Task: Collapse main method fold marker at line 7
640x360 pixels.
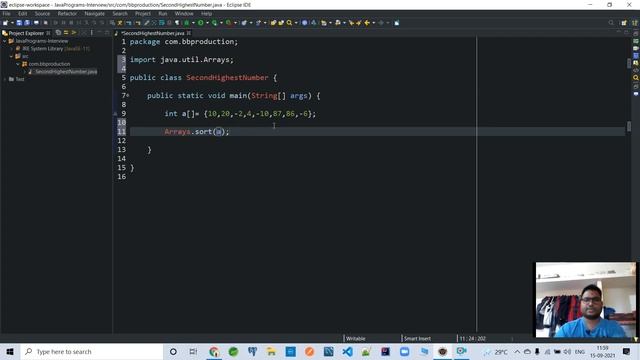Action: click(x=128, y=95)
